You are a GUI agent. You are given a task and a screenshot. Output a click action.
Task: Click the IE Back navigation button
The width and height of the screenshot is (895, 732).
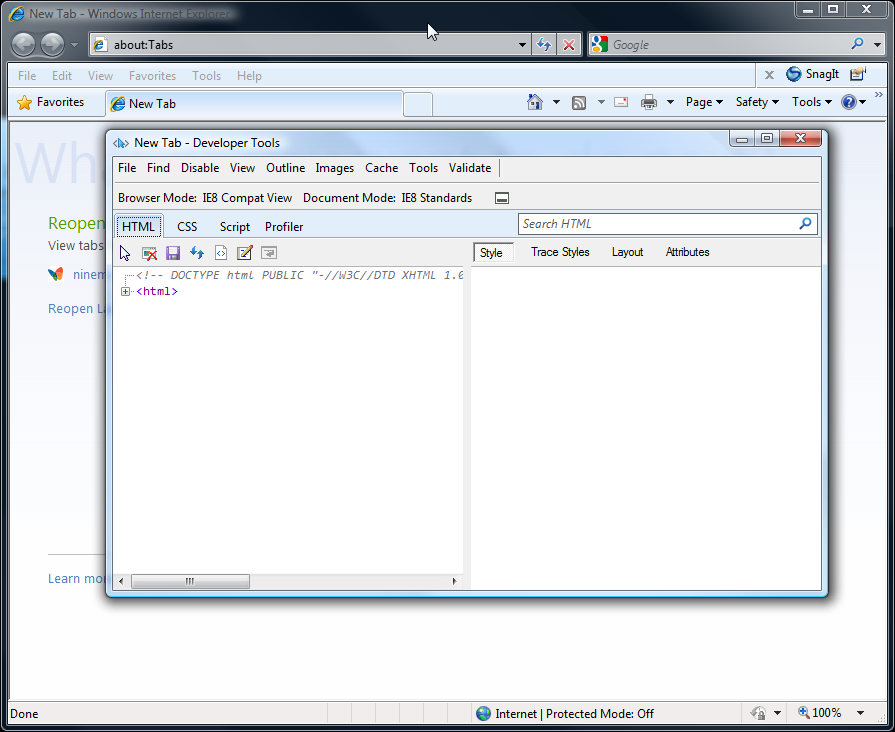click(x=24, y=45)
